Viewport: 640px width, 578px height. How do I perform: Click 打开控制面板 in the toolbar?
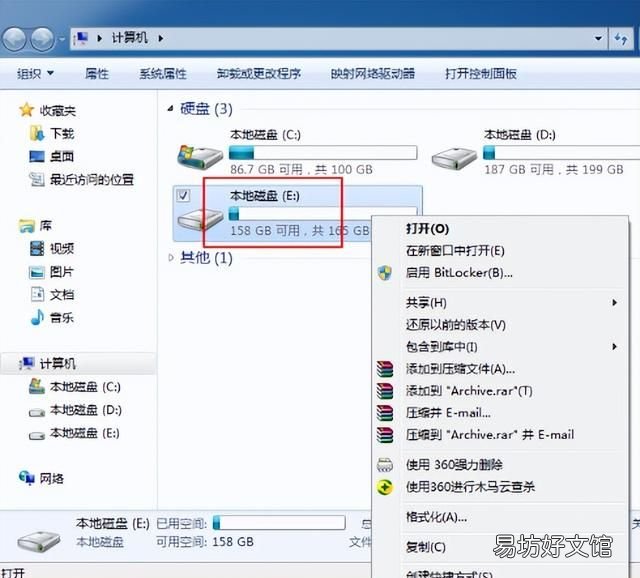(481, 73)
